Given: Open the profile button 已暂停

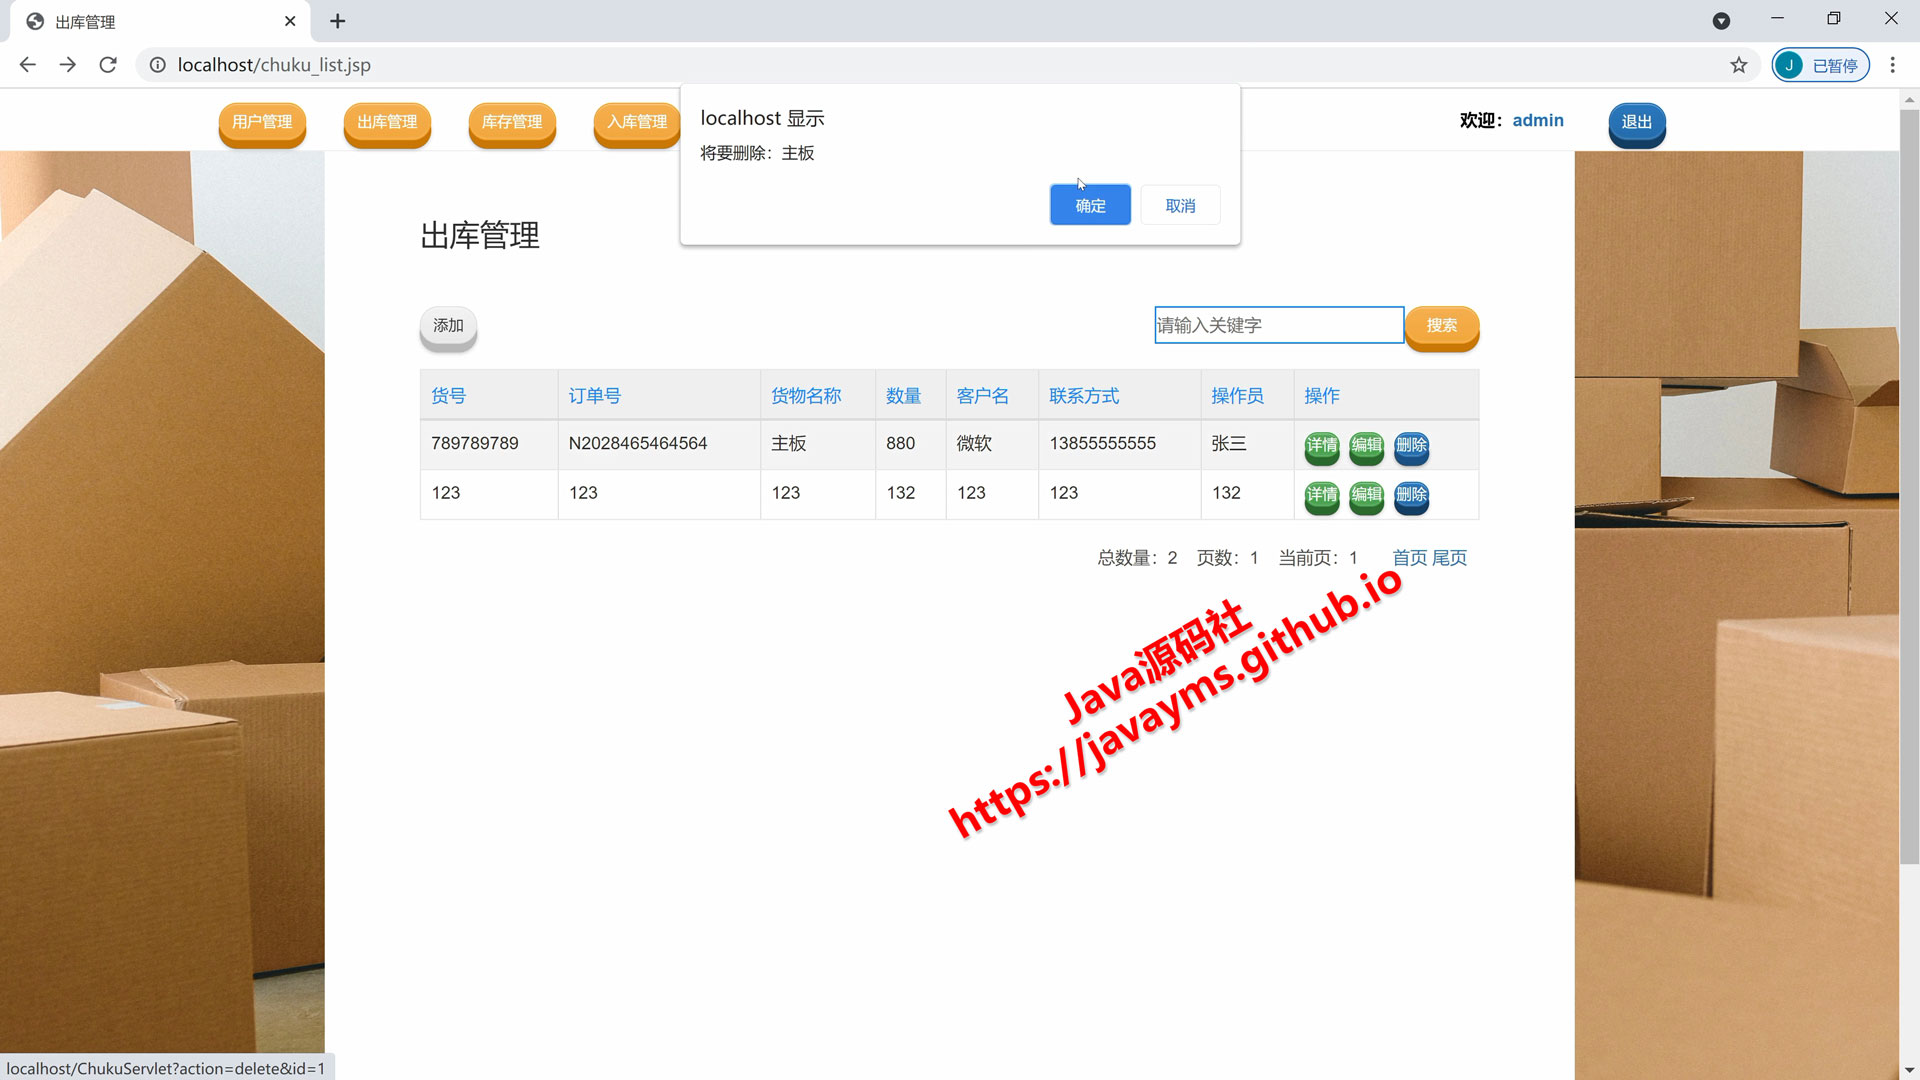Looking at the screenshot, I should pos(1820,65).
